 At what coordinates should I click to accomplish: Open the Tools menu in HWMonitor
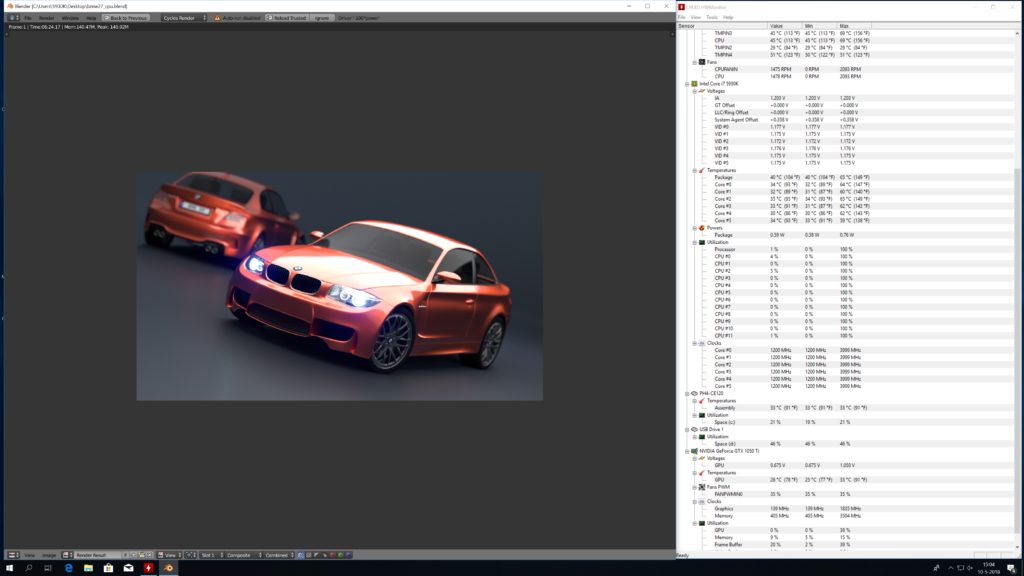click(x=712, y=18)
